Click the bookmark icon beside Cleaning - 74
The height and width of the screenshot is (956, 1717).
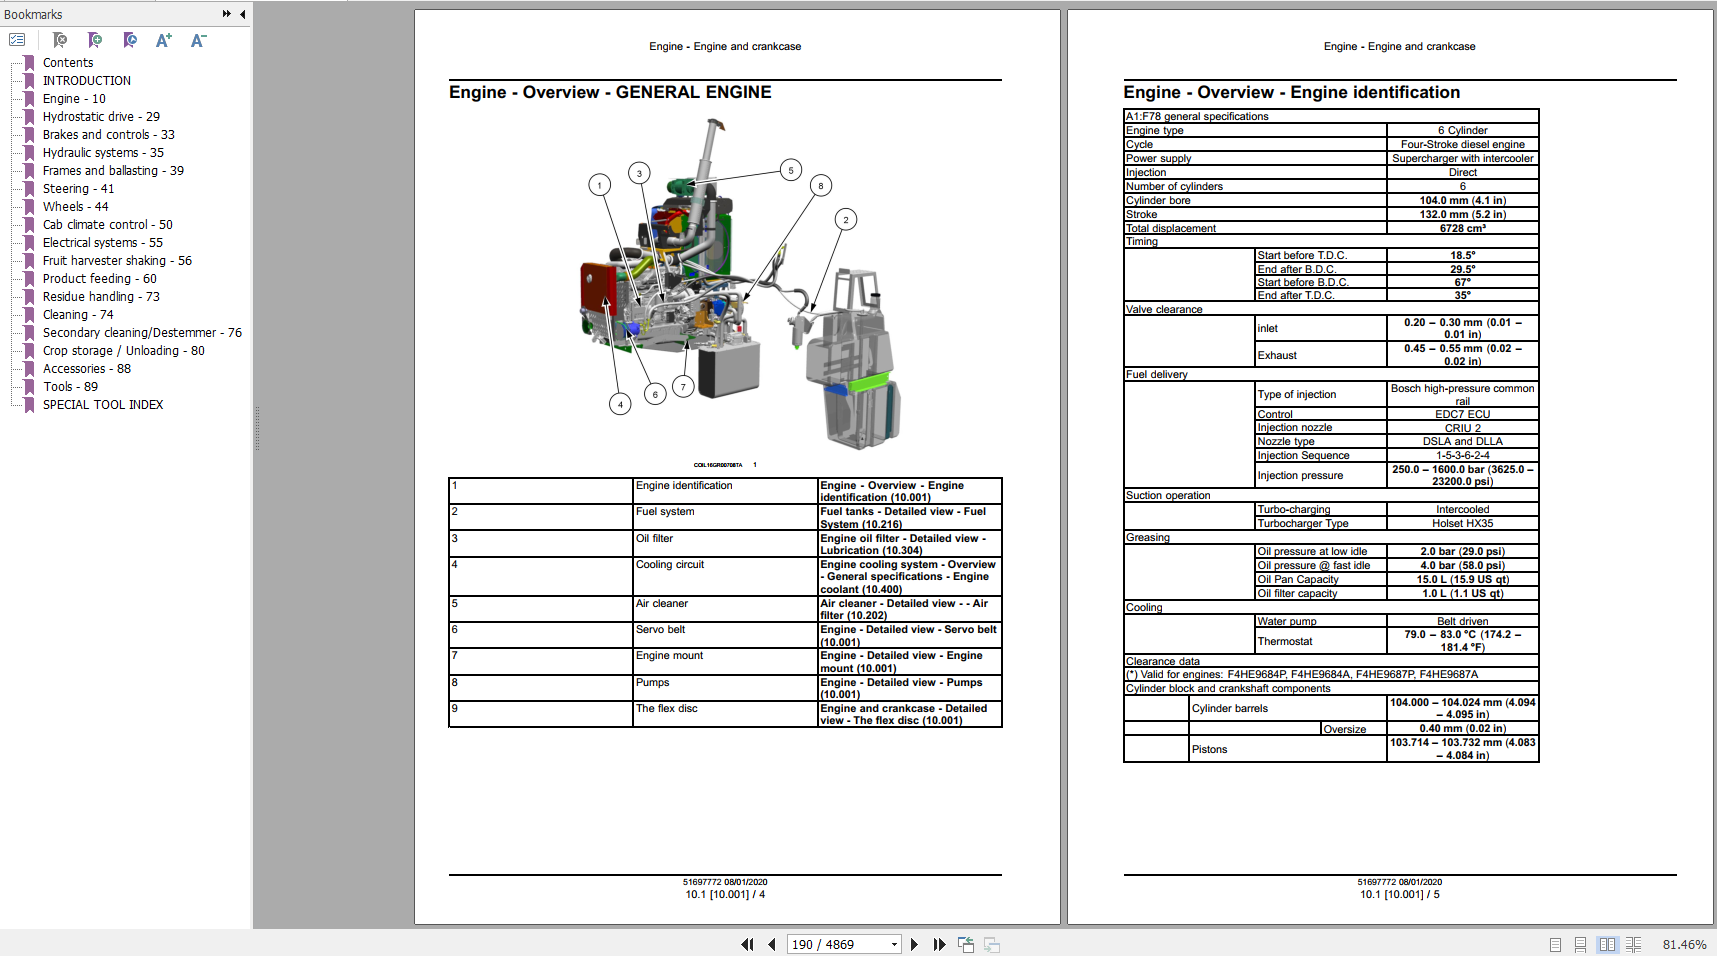pos(29,314)
